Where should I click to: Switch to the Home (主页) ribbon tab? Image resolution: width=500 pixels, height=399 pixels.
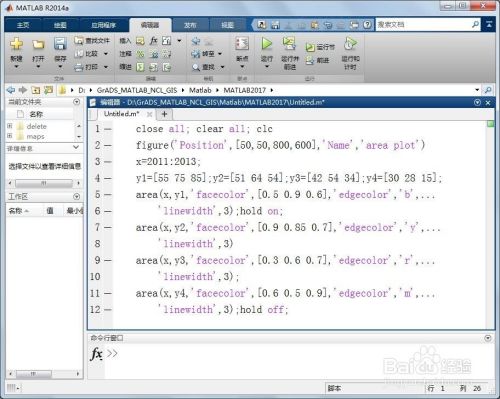click(x=23, y=25)
